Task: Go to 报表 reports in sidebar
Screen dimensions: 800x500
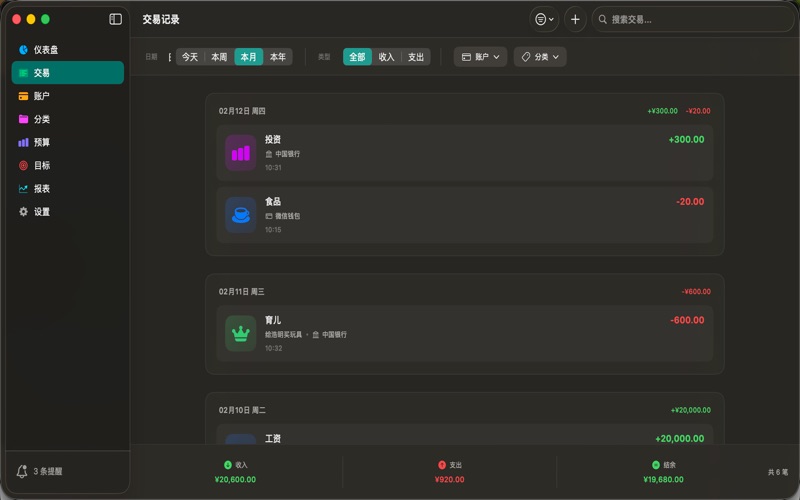Action: 41,189
